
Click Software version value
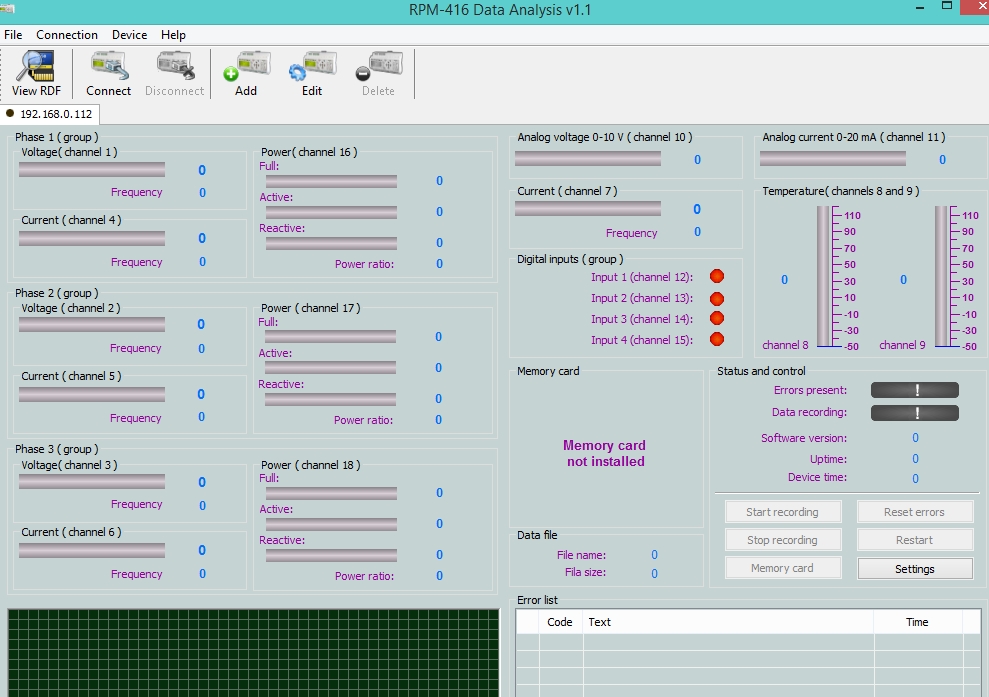pos(915,438)
